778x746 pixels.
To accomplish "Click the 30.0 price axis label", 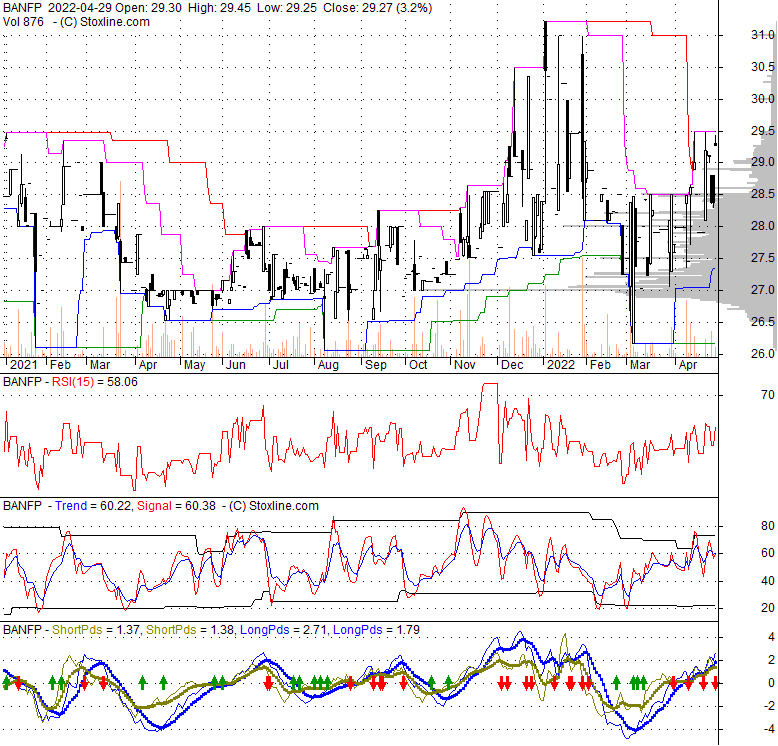I will coord(763,99).
